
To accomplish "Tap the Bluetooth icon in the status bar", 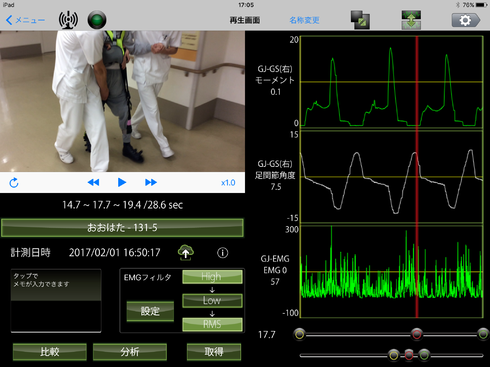I will coord(458,5).
